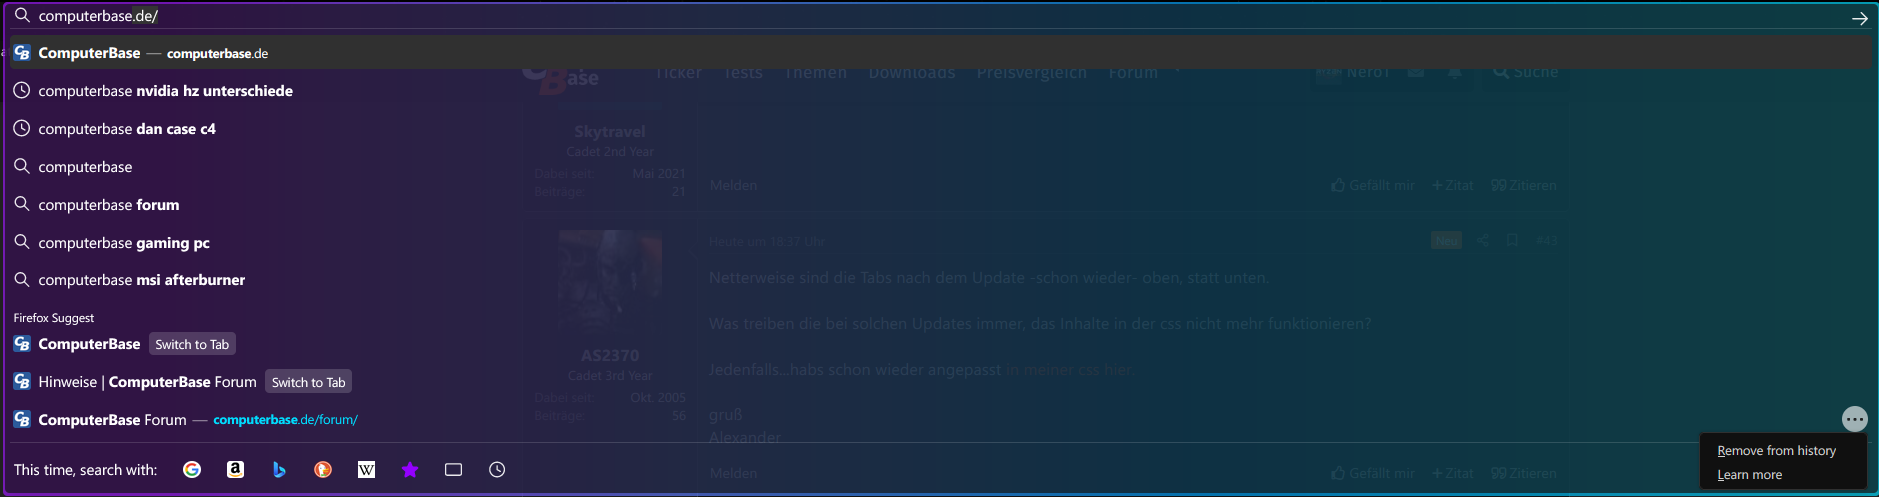1879x497 pixels.
Task: Search this time with Google
Action: click(x=192, y=470)
